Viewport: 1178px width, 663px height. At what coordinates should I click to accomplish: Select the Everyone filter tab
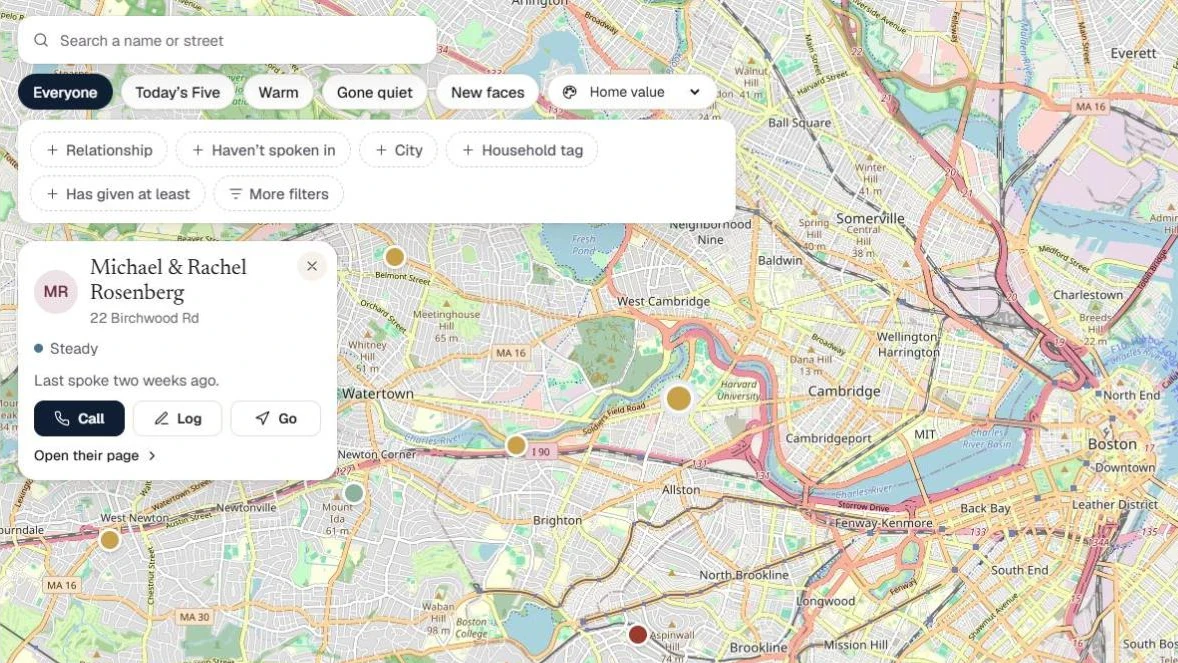[65, 92]
